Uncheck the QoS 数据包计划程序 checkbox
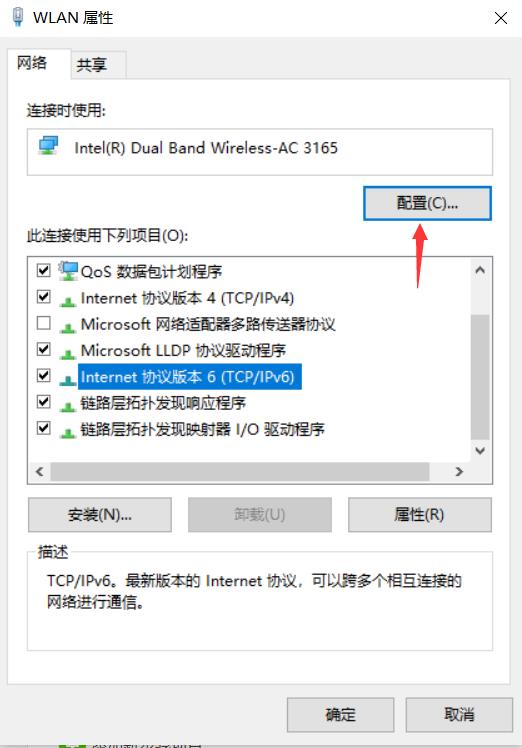This screenshot has width=522, height=748. coord(43,270)
